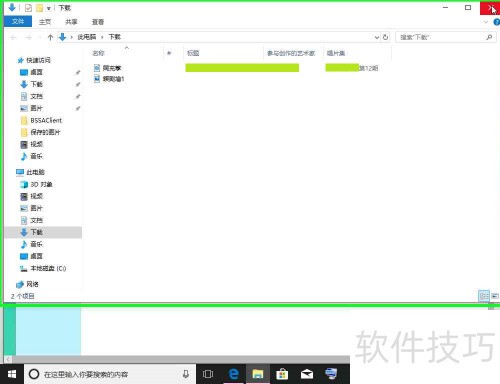Click the search magnifier icon
Image resolution: width=500 pixels, height=384 pixels.
[489, 37]
